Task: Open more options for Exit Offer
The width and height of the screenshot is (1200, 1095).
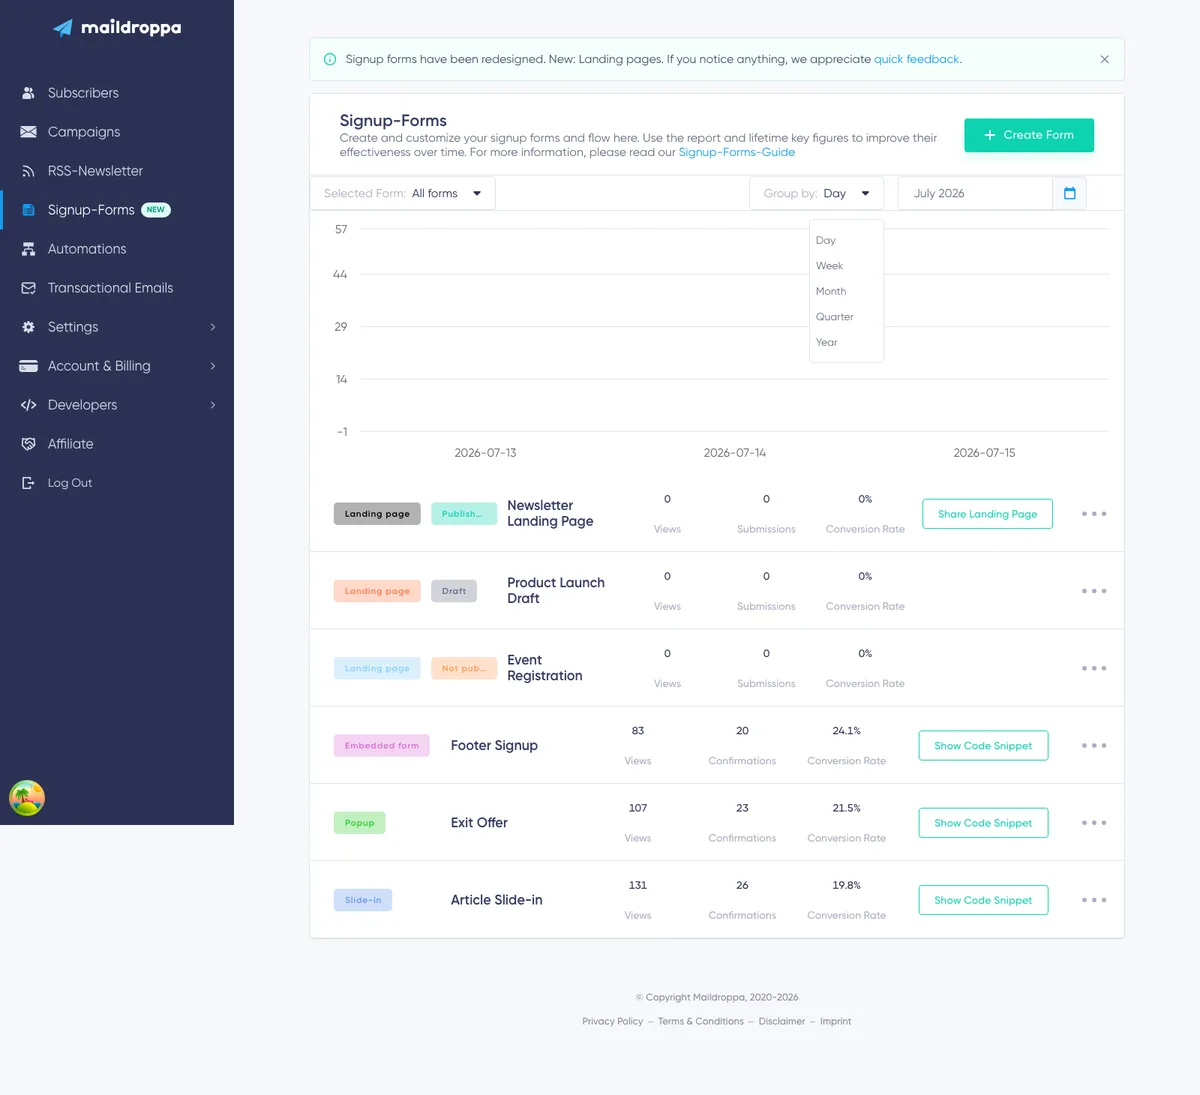Action: [1094, 823]
